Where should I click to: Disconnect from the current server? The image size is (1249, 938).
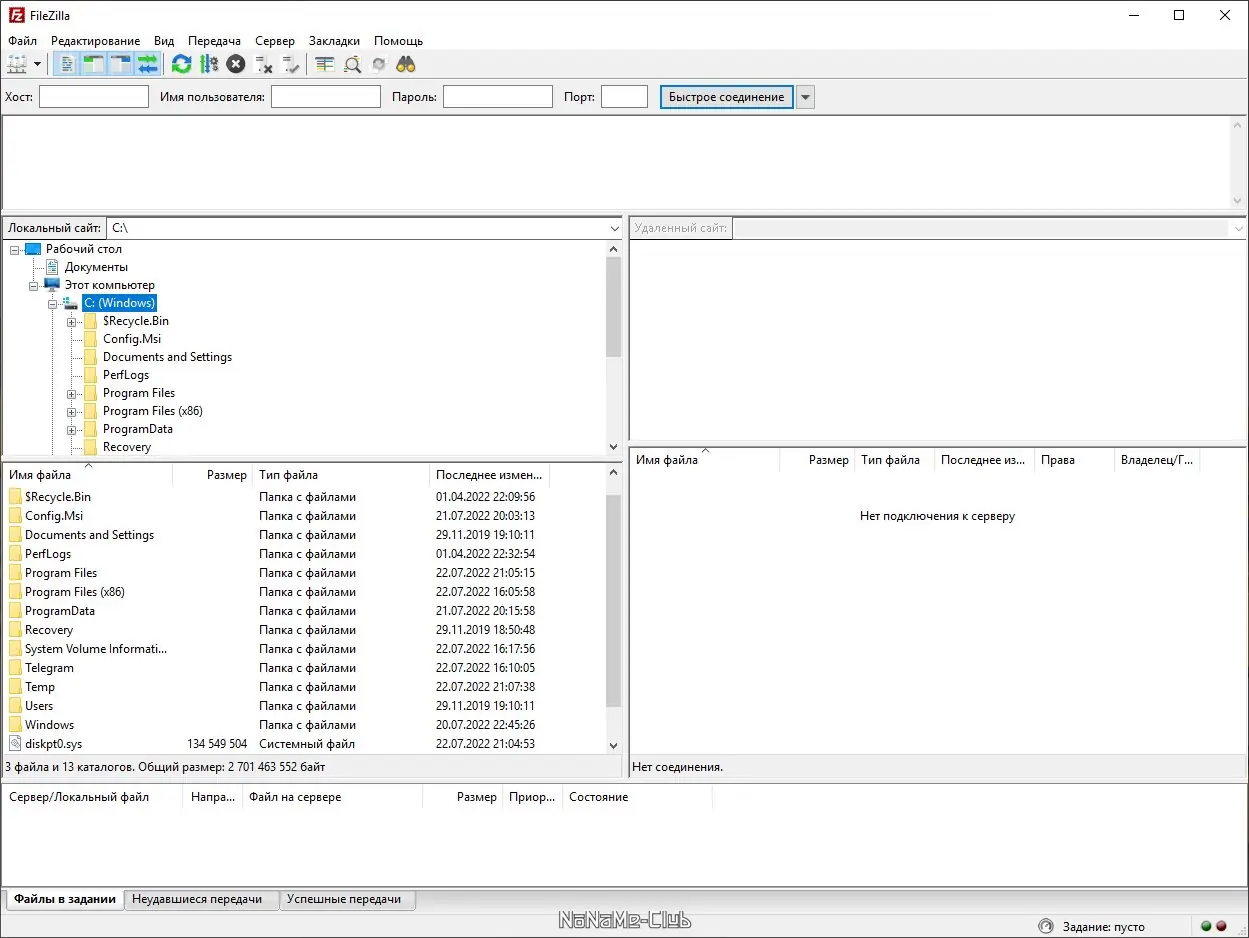coord(264,64)
